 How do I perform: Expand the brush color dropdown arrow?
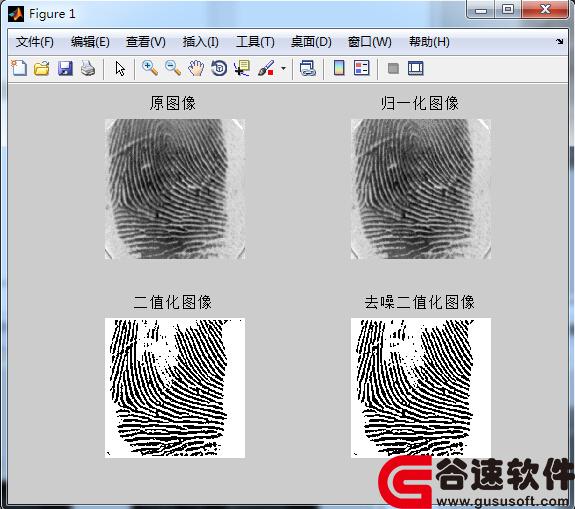click(x=283, y=68)
